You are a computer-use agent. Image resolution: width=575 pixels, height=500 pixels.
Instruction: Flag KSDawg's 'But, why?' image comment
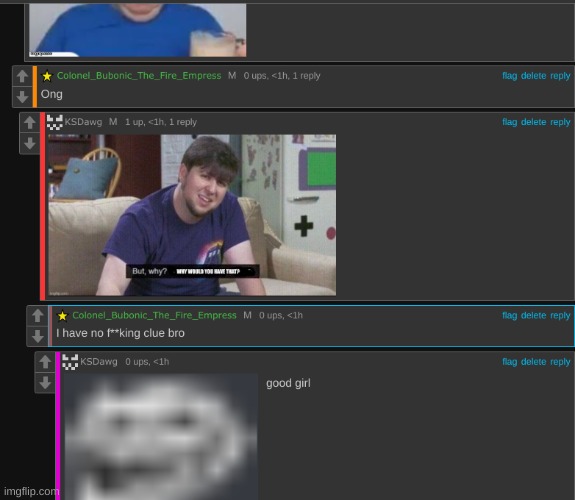tap(509, 122)
